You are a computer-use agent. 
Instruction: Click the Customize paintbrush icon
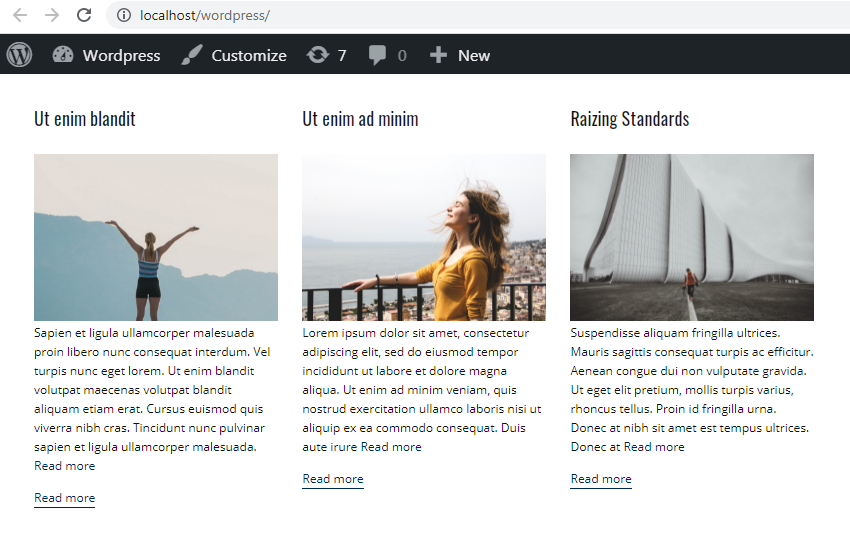(x=191, y=55)
